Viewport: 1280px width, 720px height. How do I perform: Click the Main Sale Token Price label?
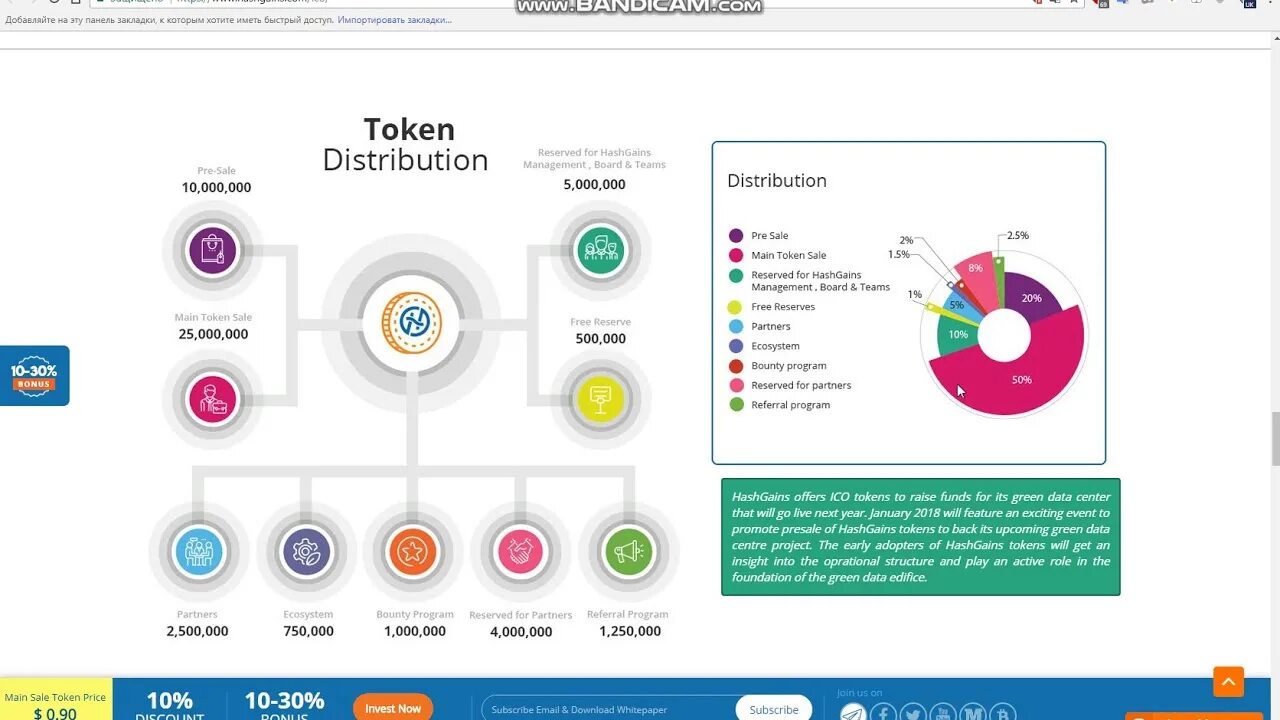coord(55,697)
